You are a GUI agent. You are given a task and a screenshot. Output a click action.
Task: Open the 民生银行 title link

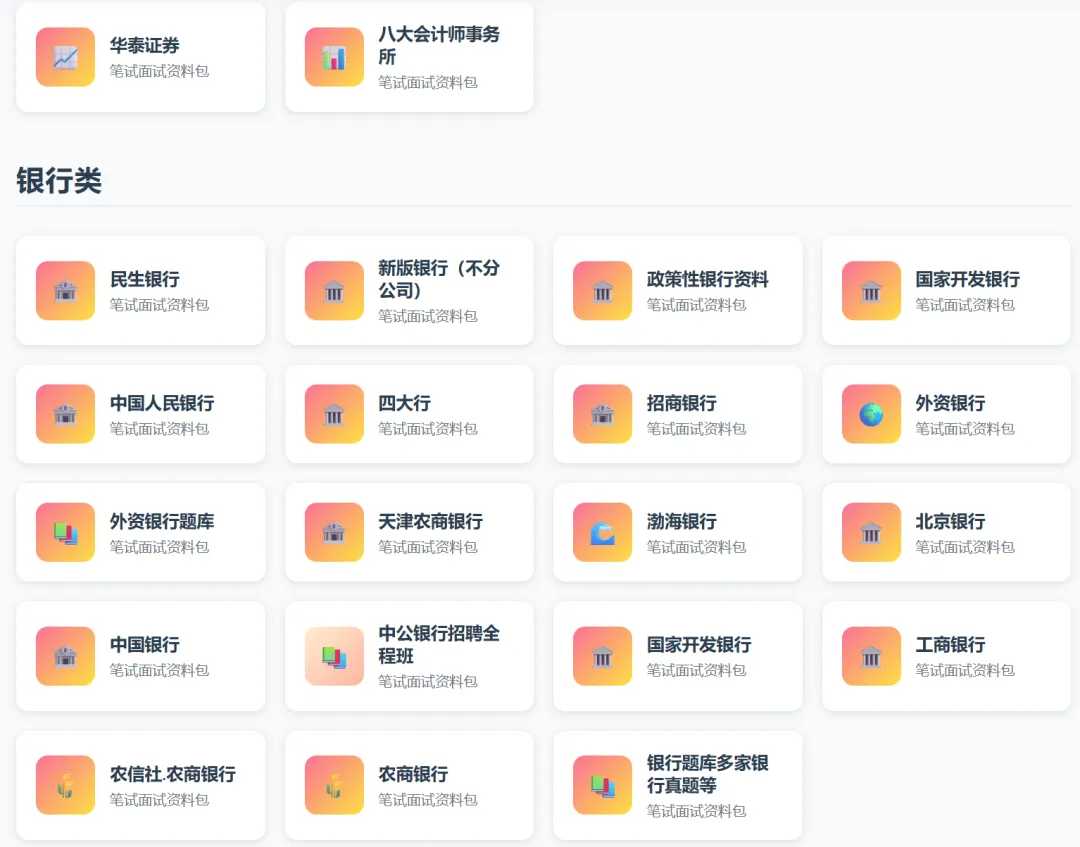point(145,279)
